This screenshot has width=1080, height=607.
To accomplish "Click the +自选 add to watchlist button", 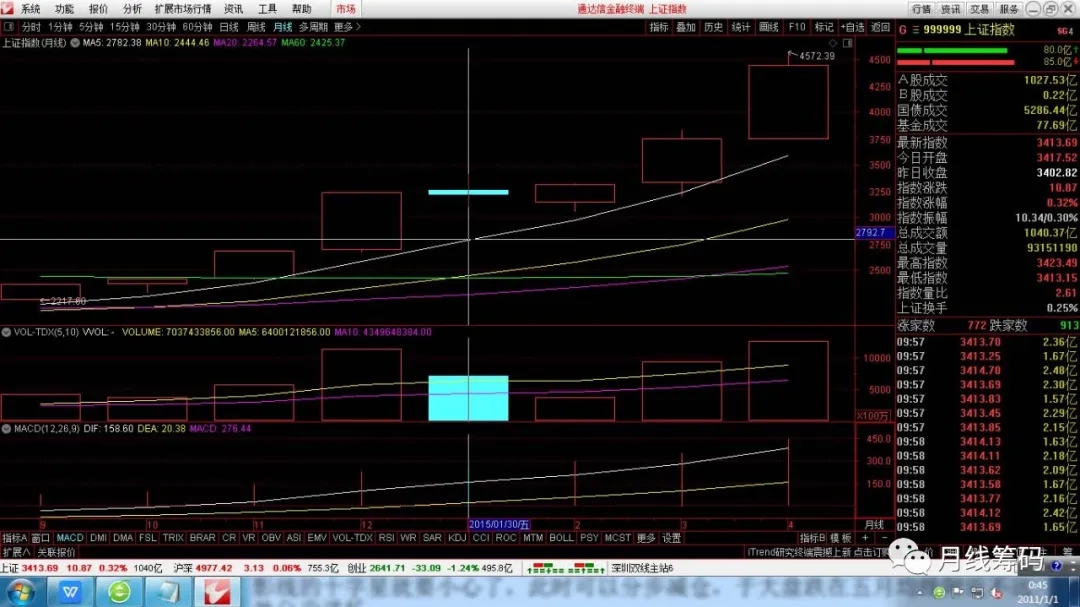I will click(853, 27).
